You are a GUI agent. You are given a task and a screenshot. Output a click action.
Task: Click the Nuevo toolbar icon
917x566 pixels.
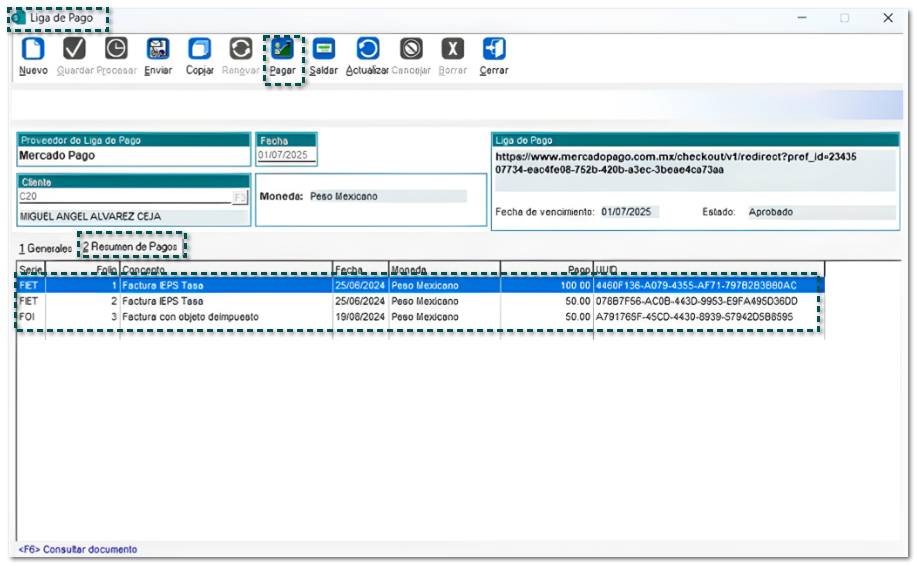point(33,49)
